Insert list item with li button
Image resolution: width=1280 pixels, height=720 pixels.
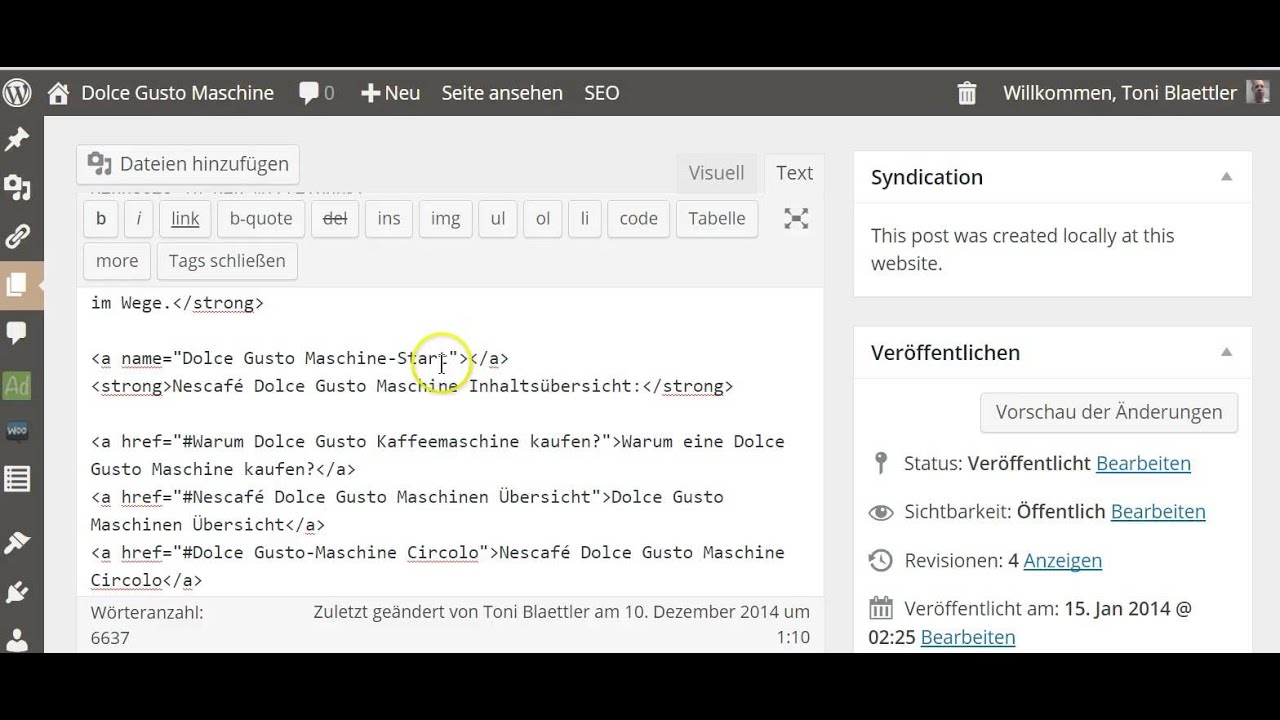[x=585, y=218]
